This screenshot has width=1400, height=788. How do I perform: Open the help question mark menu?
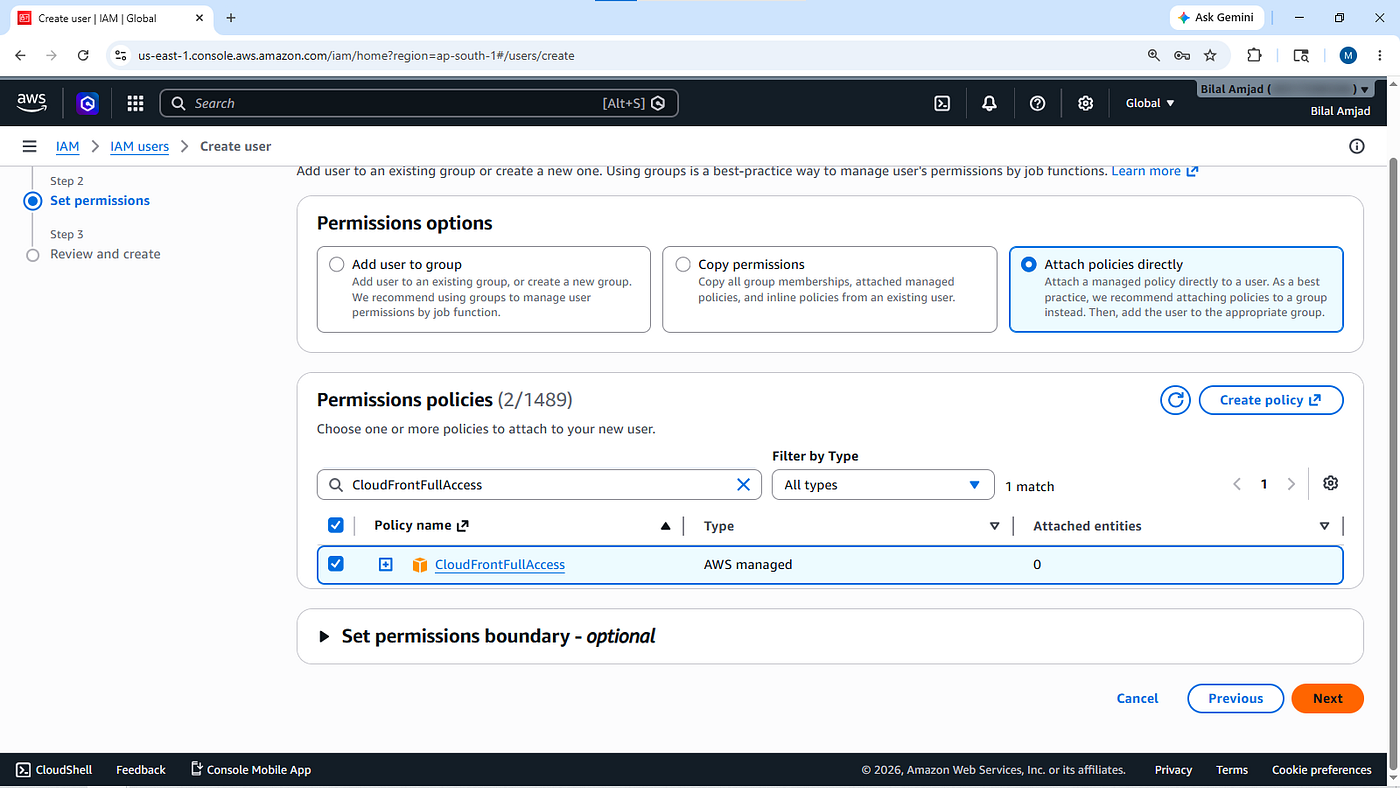click(x=1037, y=103)
